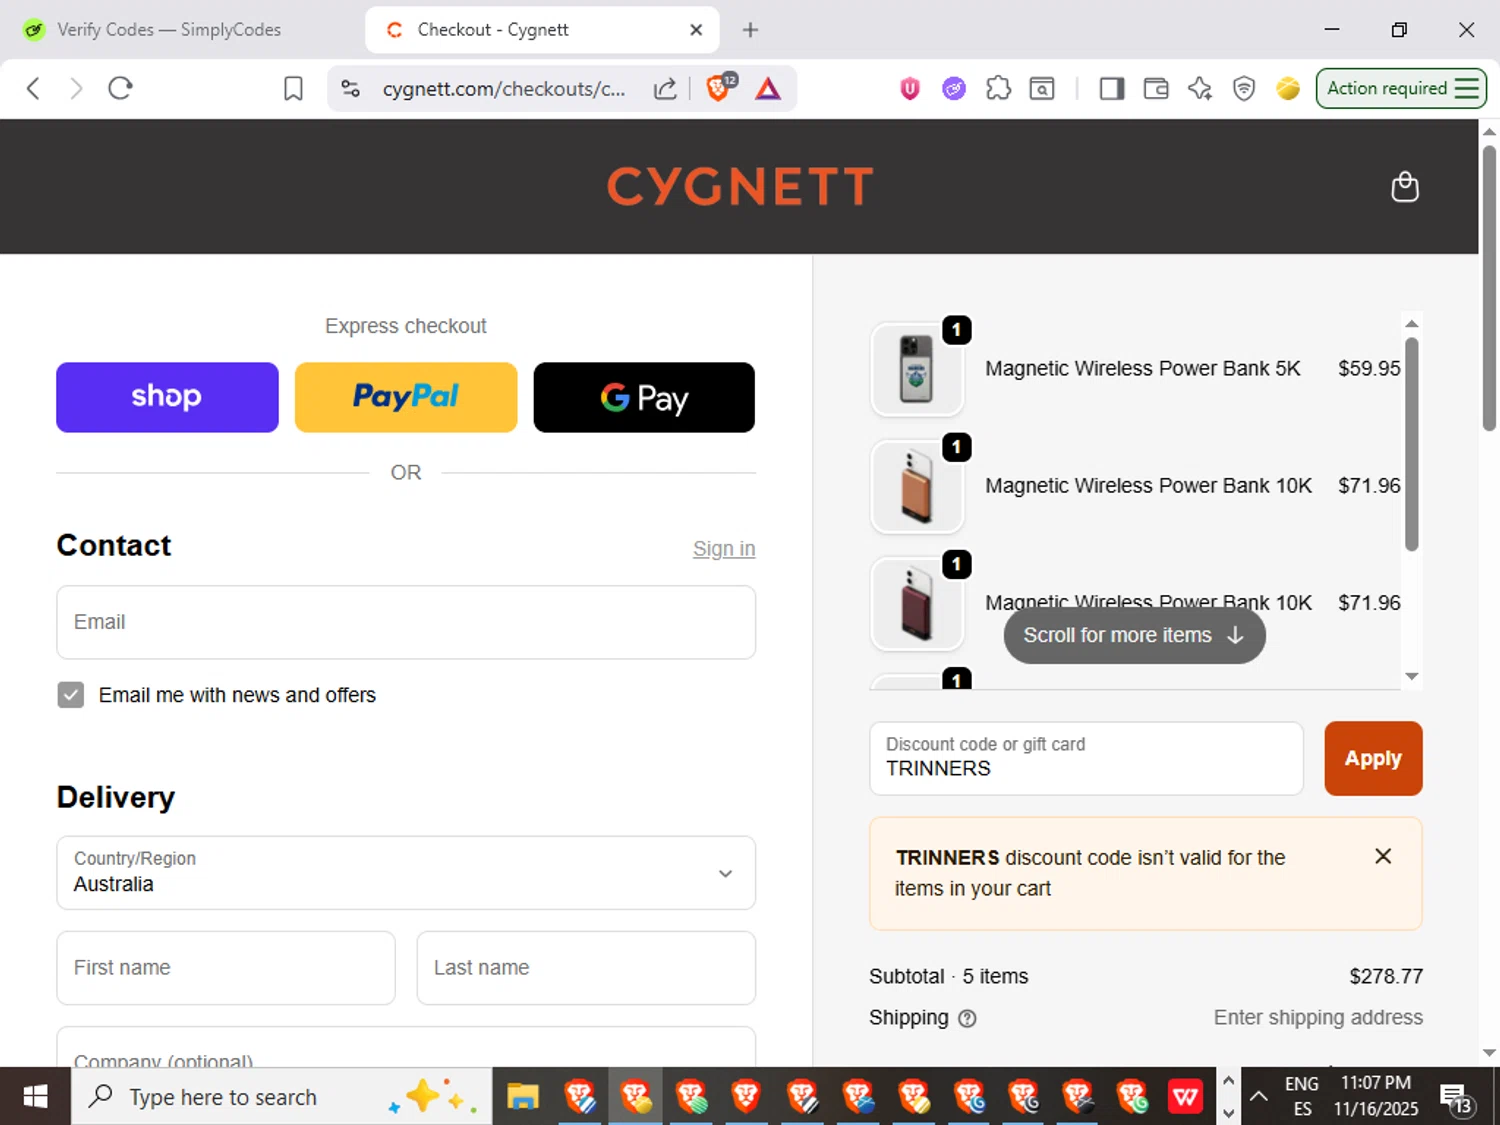Open the Cygnett cart bag icon

pos(1405,187)
